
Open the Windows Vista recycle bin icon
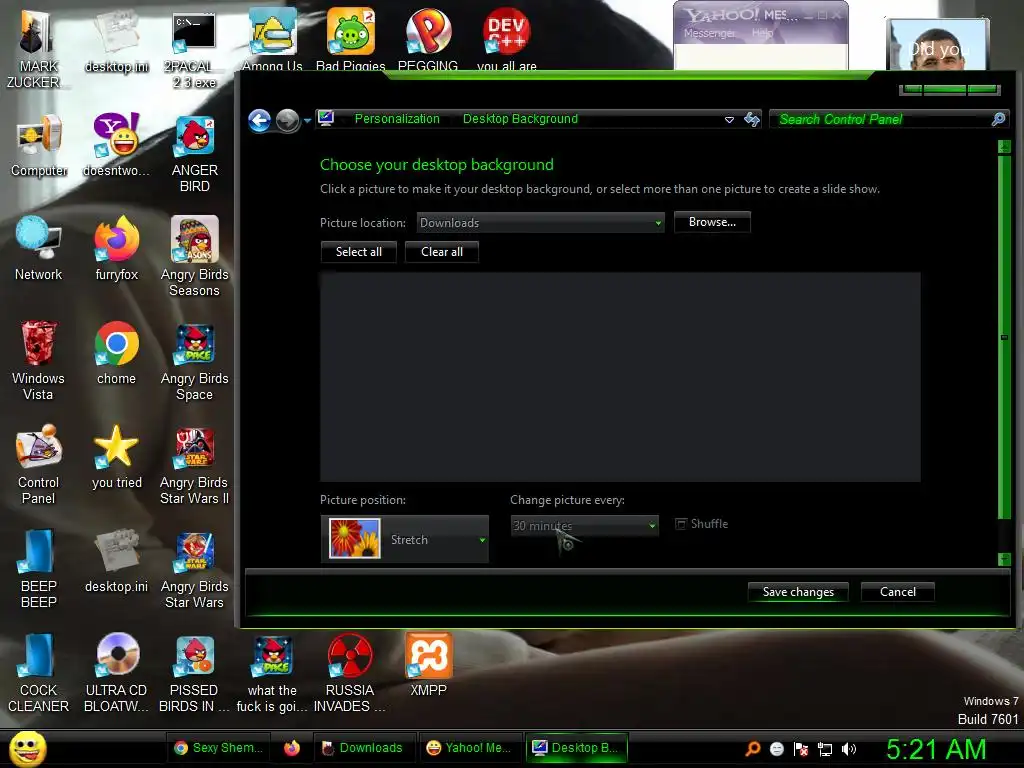point(39,360)
